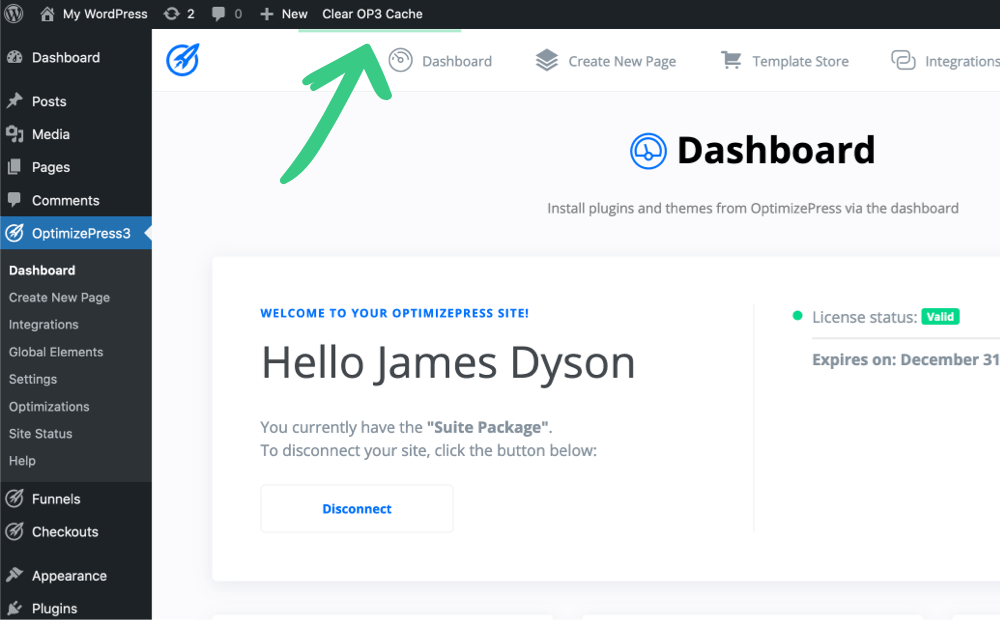
Task: Open Global Elements submenu item
Action: coord(55,352)
